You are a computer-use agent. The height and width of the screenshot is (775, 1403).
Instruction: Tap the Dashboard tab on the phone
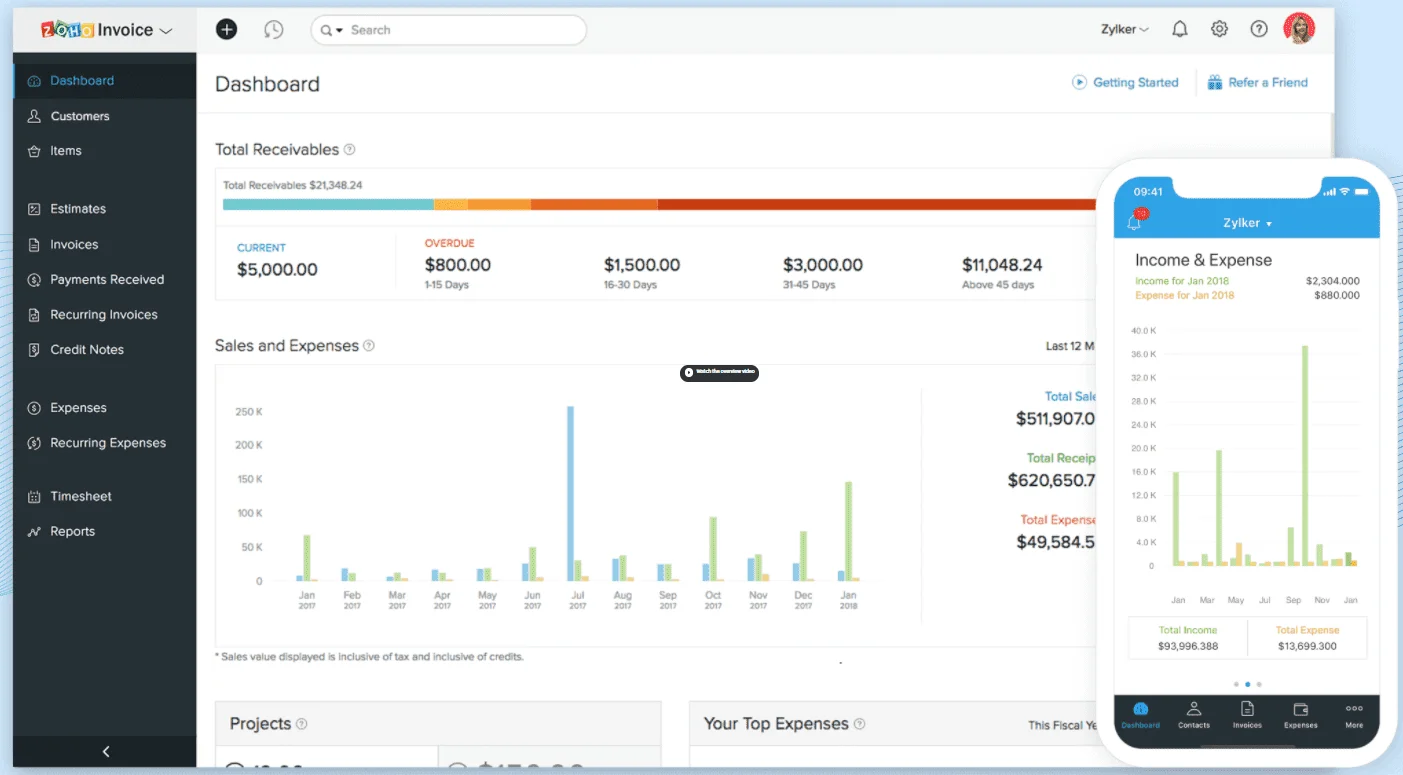[1141, 716]
